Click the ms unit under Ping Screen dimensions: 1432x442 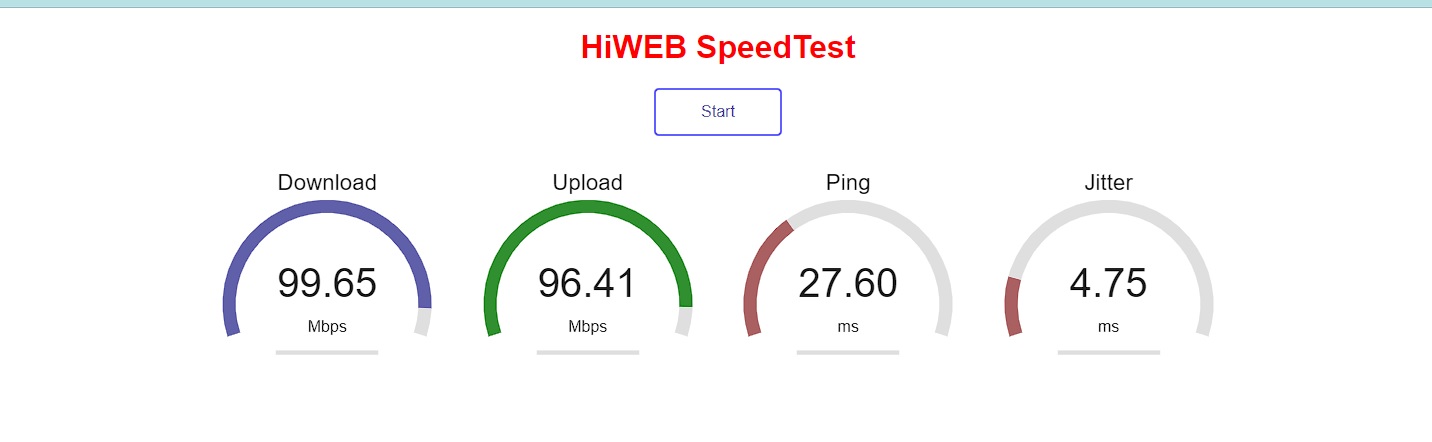848,327
